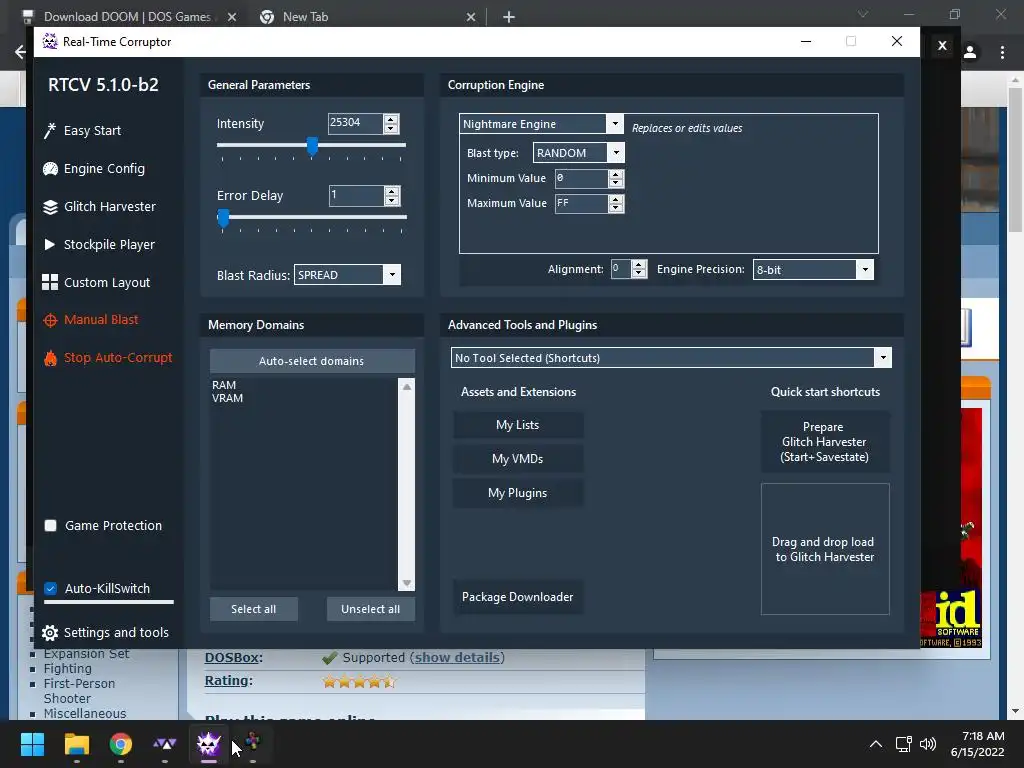Open My Plugins

(518, 493)
